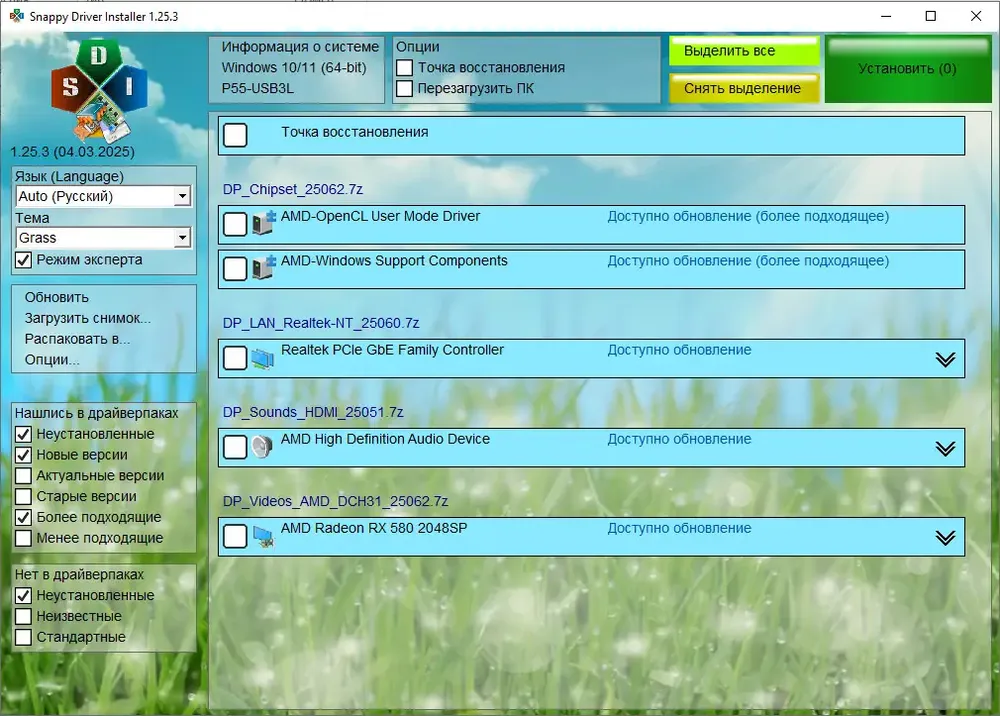Open the Загрузить снимок... menu entry
The height and width of the screenshot is (716, 1000).
tap(88, 318)
